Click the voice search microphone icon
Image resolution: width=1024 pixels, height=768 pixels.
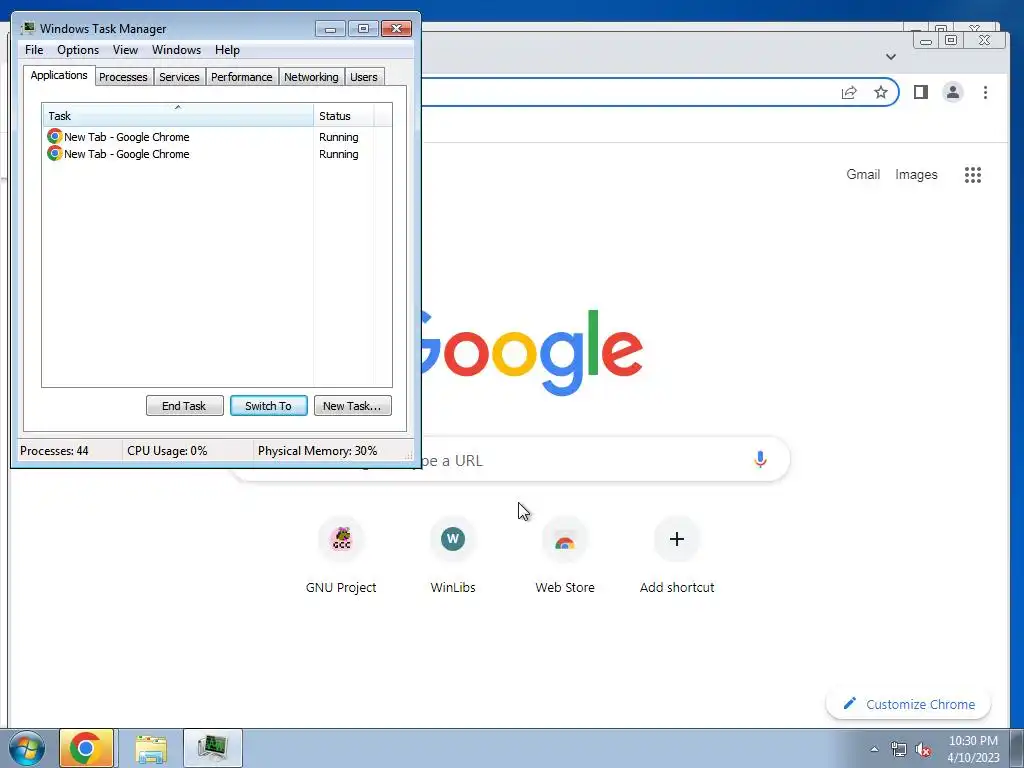tap(760, 460)
